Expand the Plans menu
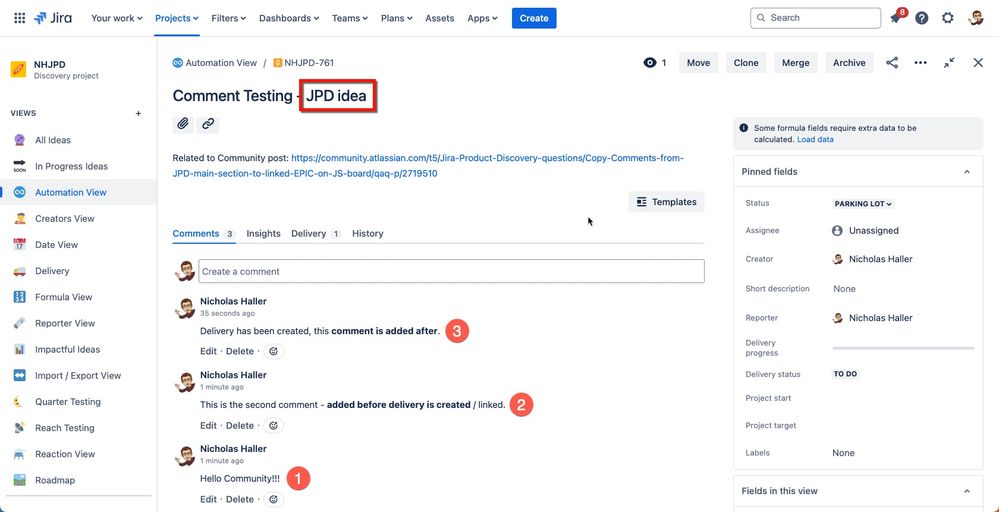The height and width of the screenshot is (512, 999). point(397,18)
